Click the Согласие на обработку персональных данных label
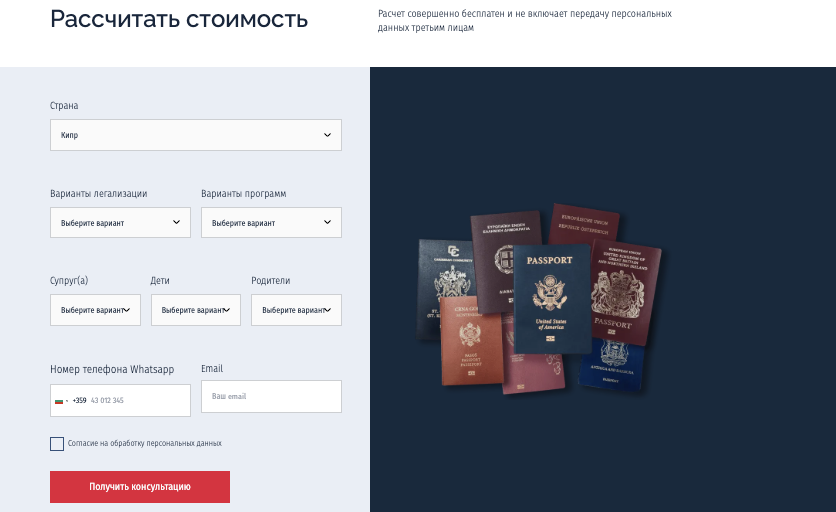 coord(144,443)
